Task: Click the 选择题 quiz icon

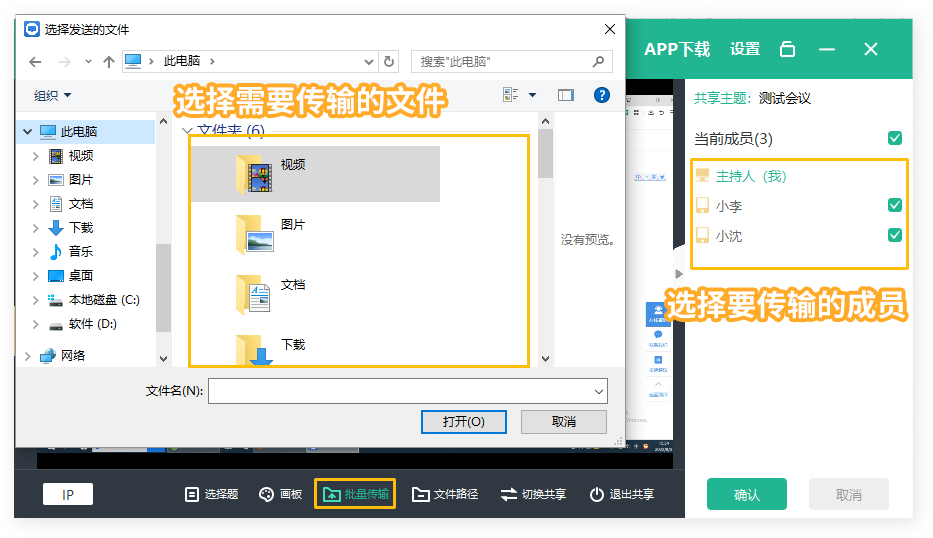Action: (x=192, y=494)
